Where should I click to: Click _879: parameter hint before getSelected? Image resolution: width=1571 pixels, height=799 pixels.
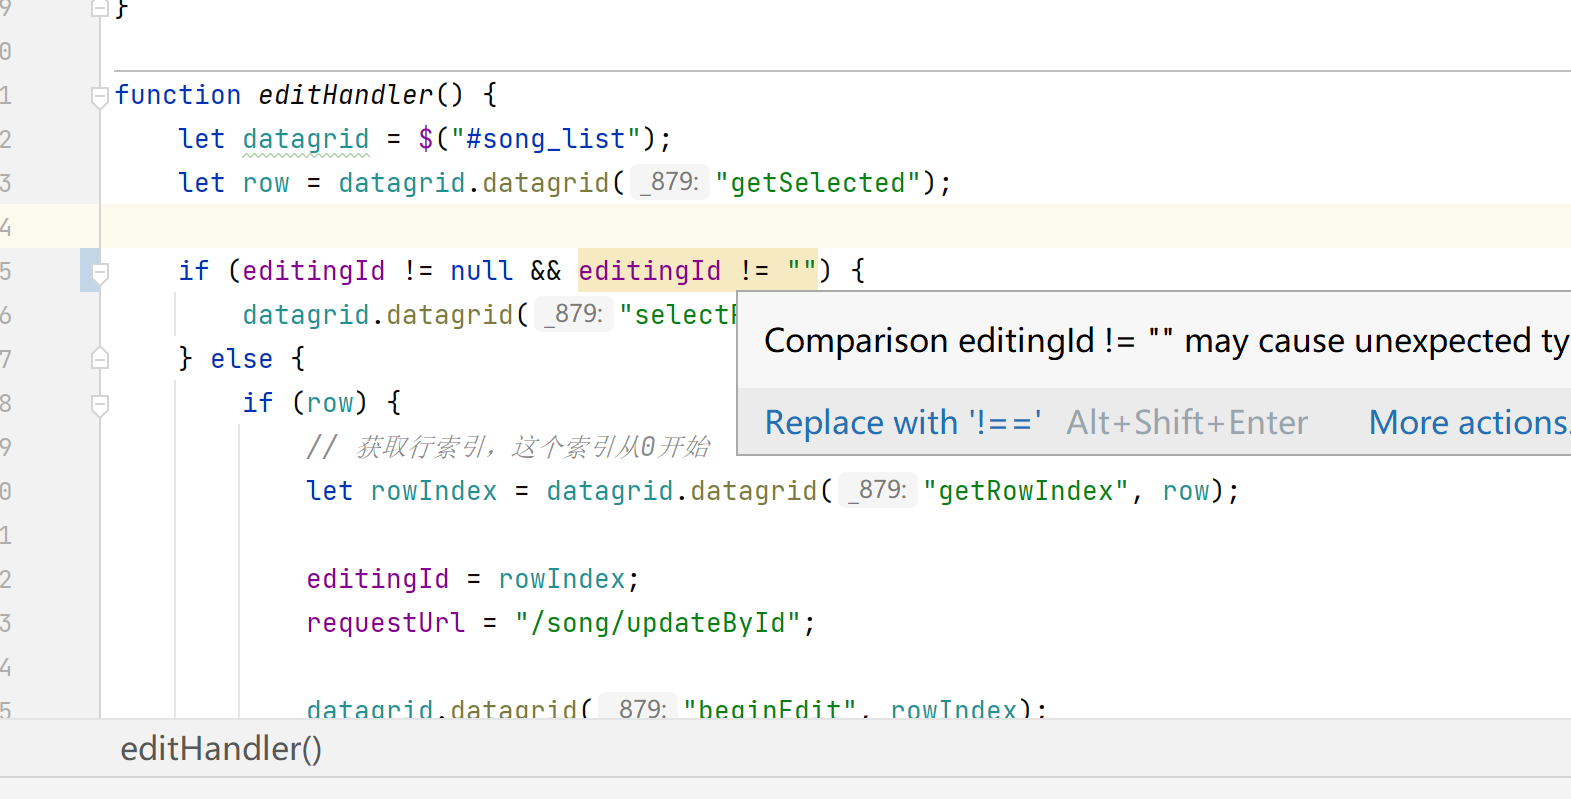[670, 182]
